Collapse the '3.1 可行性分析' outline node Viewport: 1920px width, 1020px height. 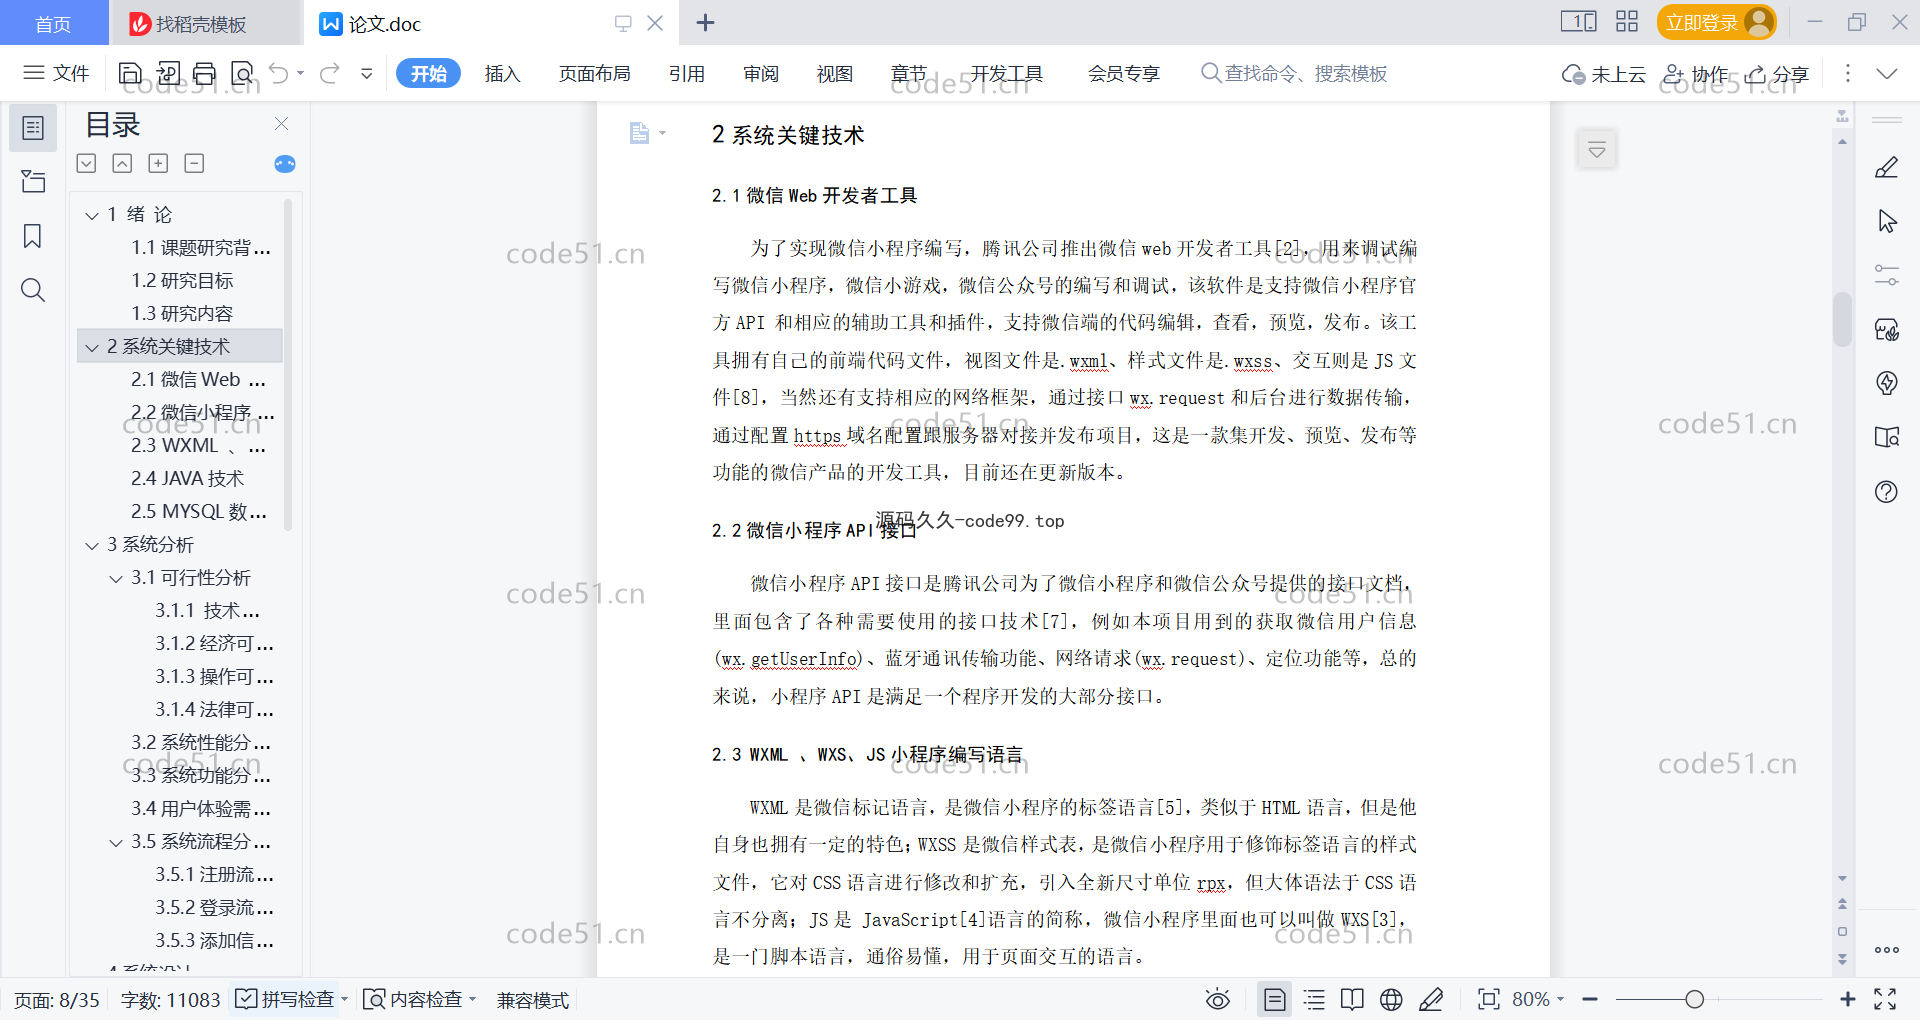(116, 578)
